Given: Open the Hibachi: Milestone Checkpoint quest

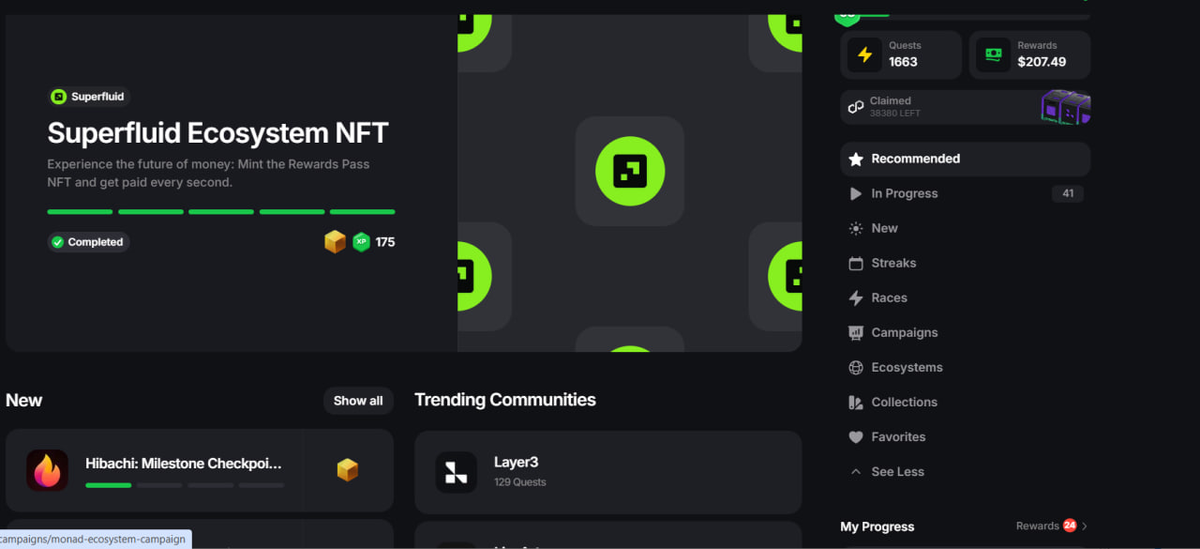Looking at the screenshot, I should click(199, 471).
